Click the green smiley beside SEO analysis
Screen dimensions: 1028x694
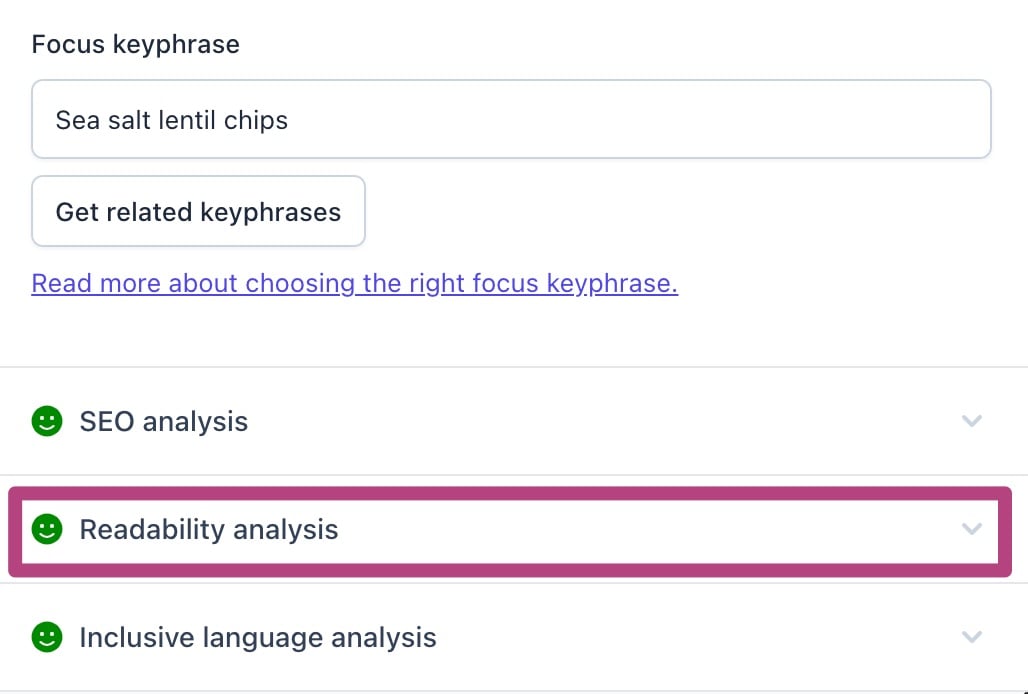pos(47,421)
